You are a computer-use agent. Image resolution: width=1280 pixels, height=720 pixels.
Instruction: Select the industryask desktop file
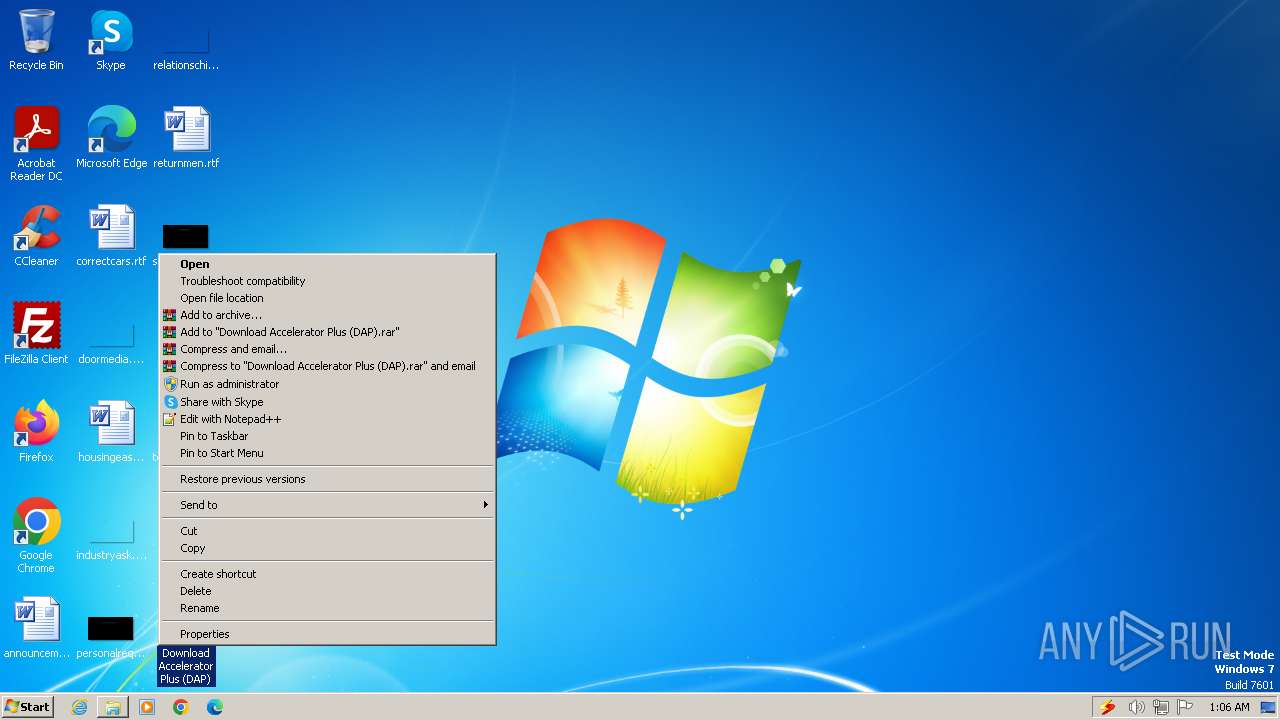[111, 540]
